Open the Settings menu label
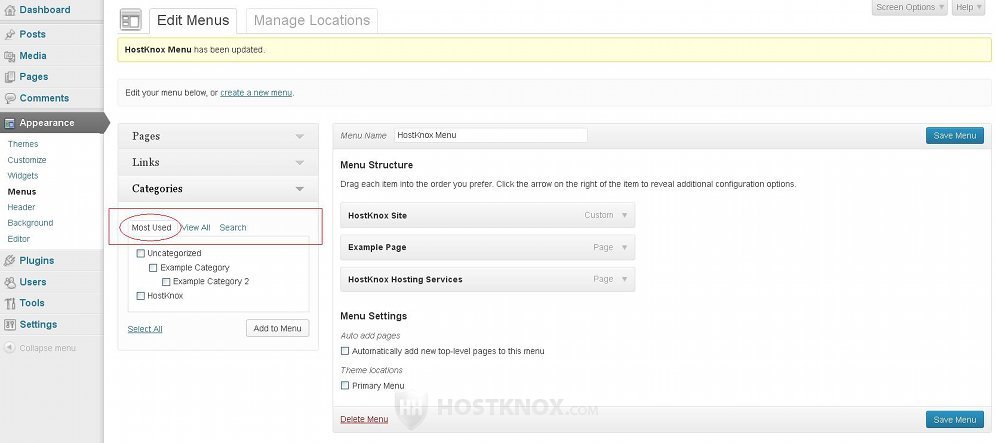996x443 pixels. tap(38, 325)
